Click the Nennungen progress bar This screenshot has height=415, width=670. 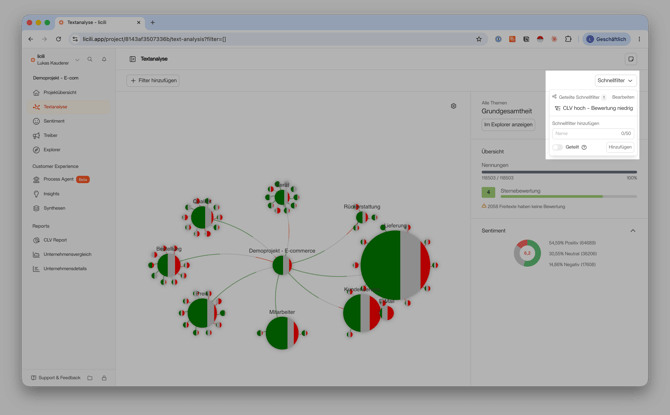tap(559, 172)
